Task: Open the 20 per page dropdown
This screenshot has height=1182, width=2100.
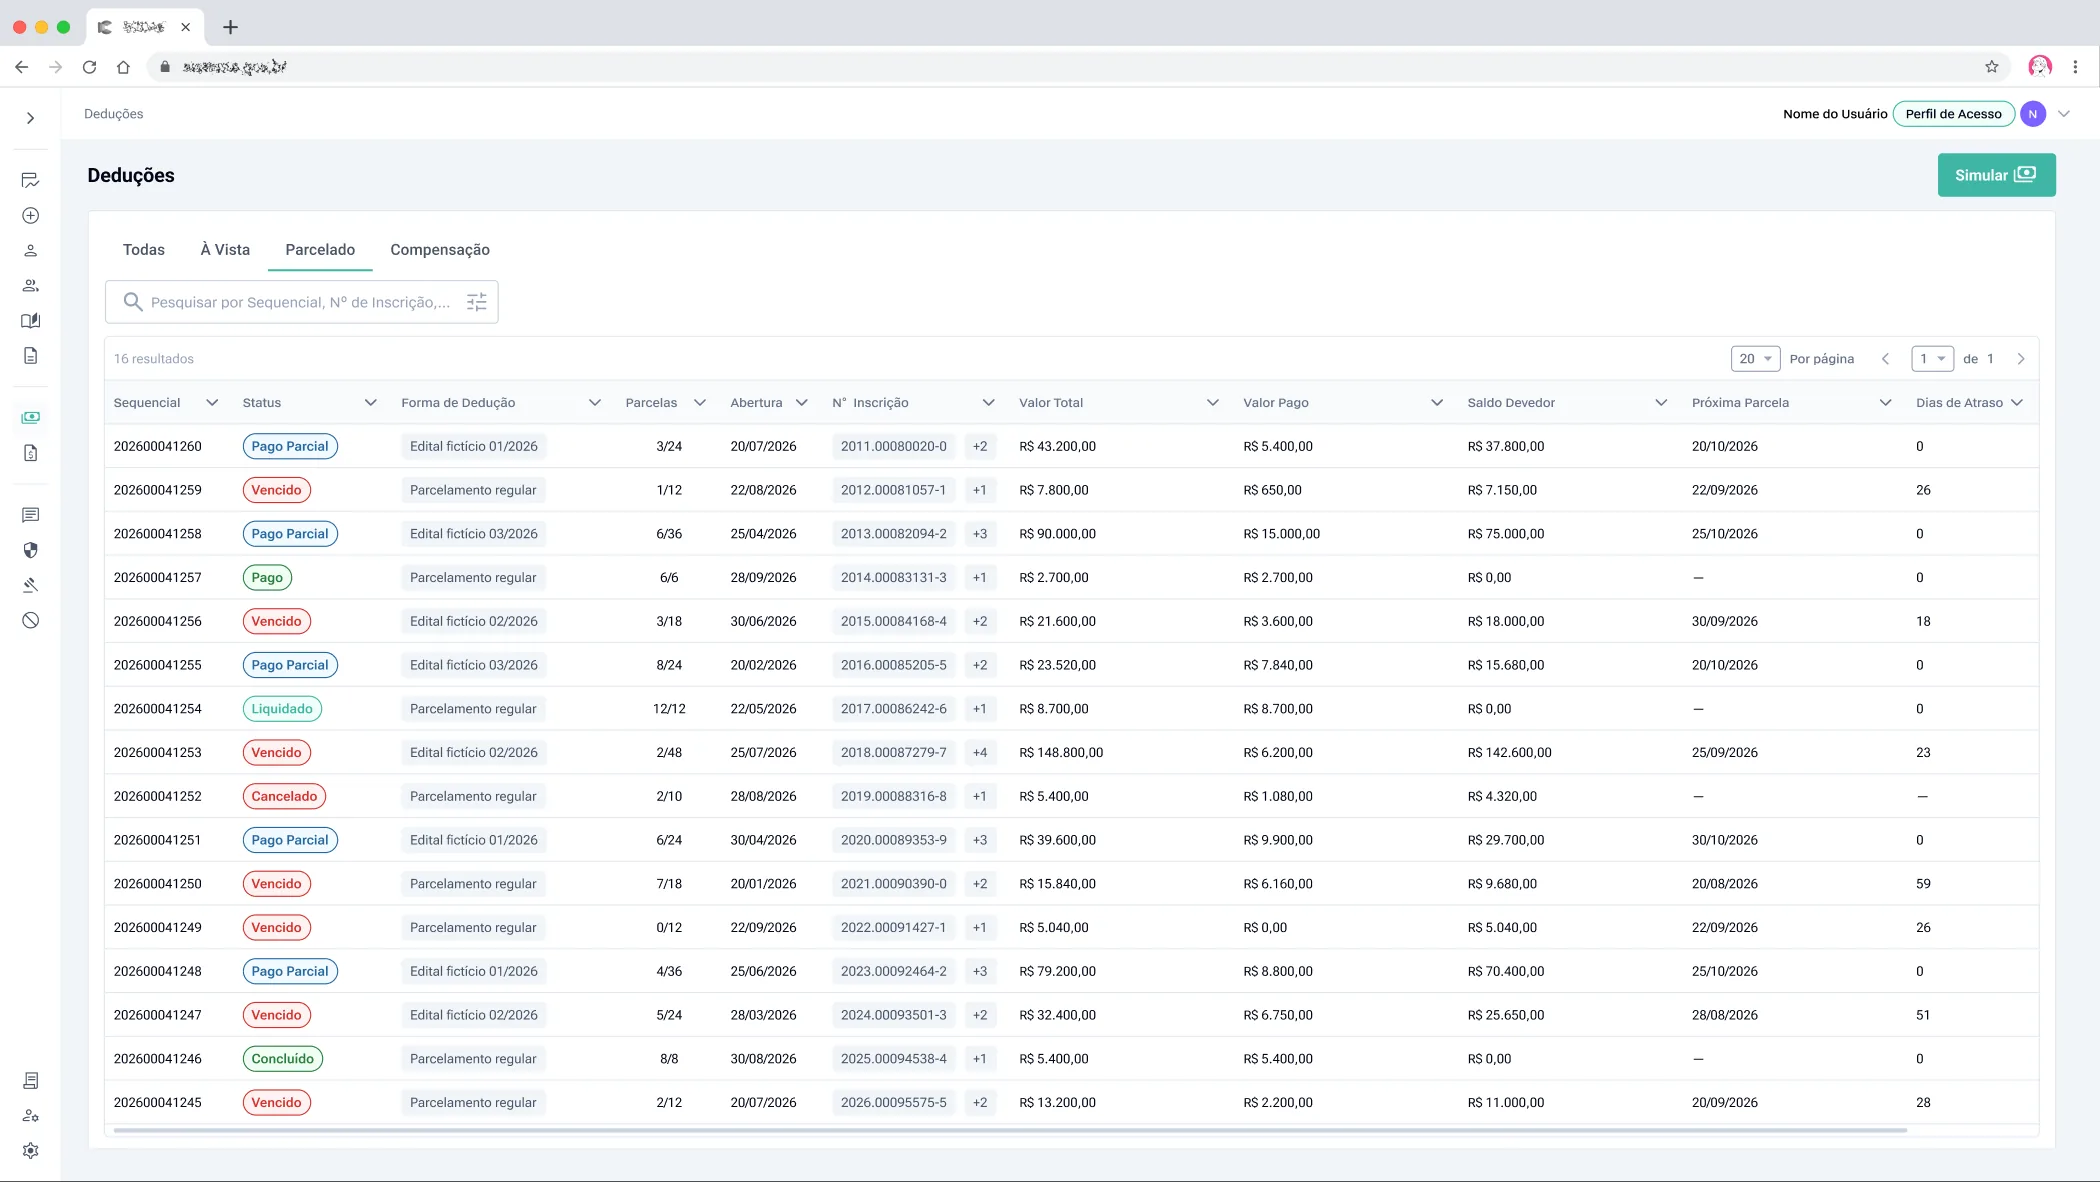Action: point(1755,359)
